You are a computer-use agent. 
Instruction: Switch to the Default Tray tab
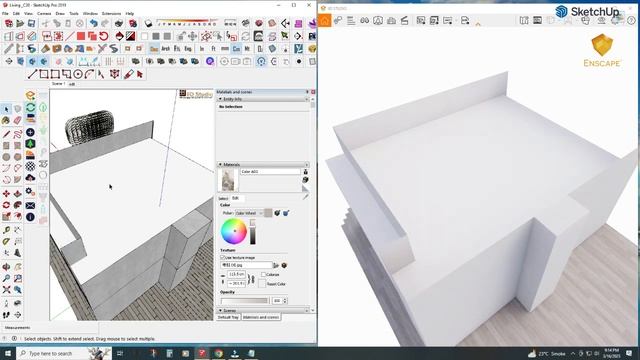[228, 317]
